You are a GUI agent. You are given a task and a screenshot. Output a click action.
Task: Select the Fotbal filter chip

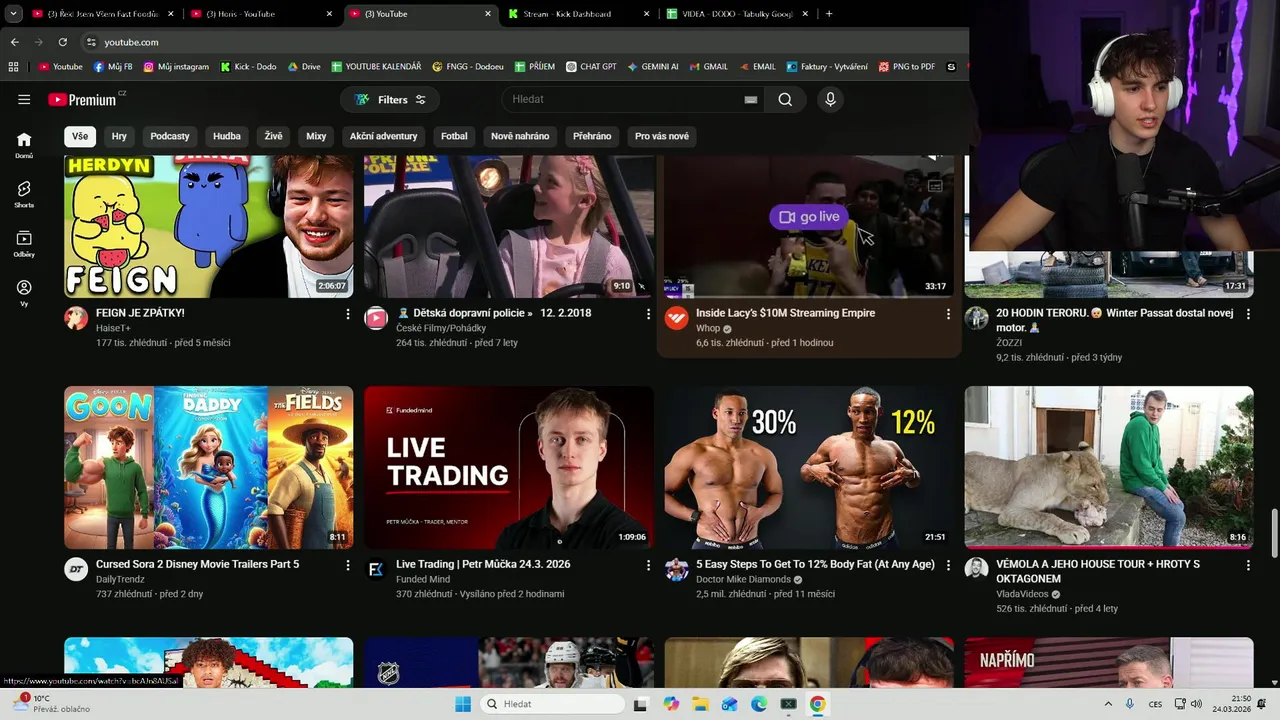pyautogui.click(x=454, y=136)
